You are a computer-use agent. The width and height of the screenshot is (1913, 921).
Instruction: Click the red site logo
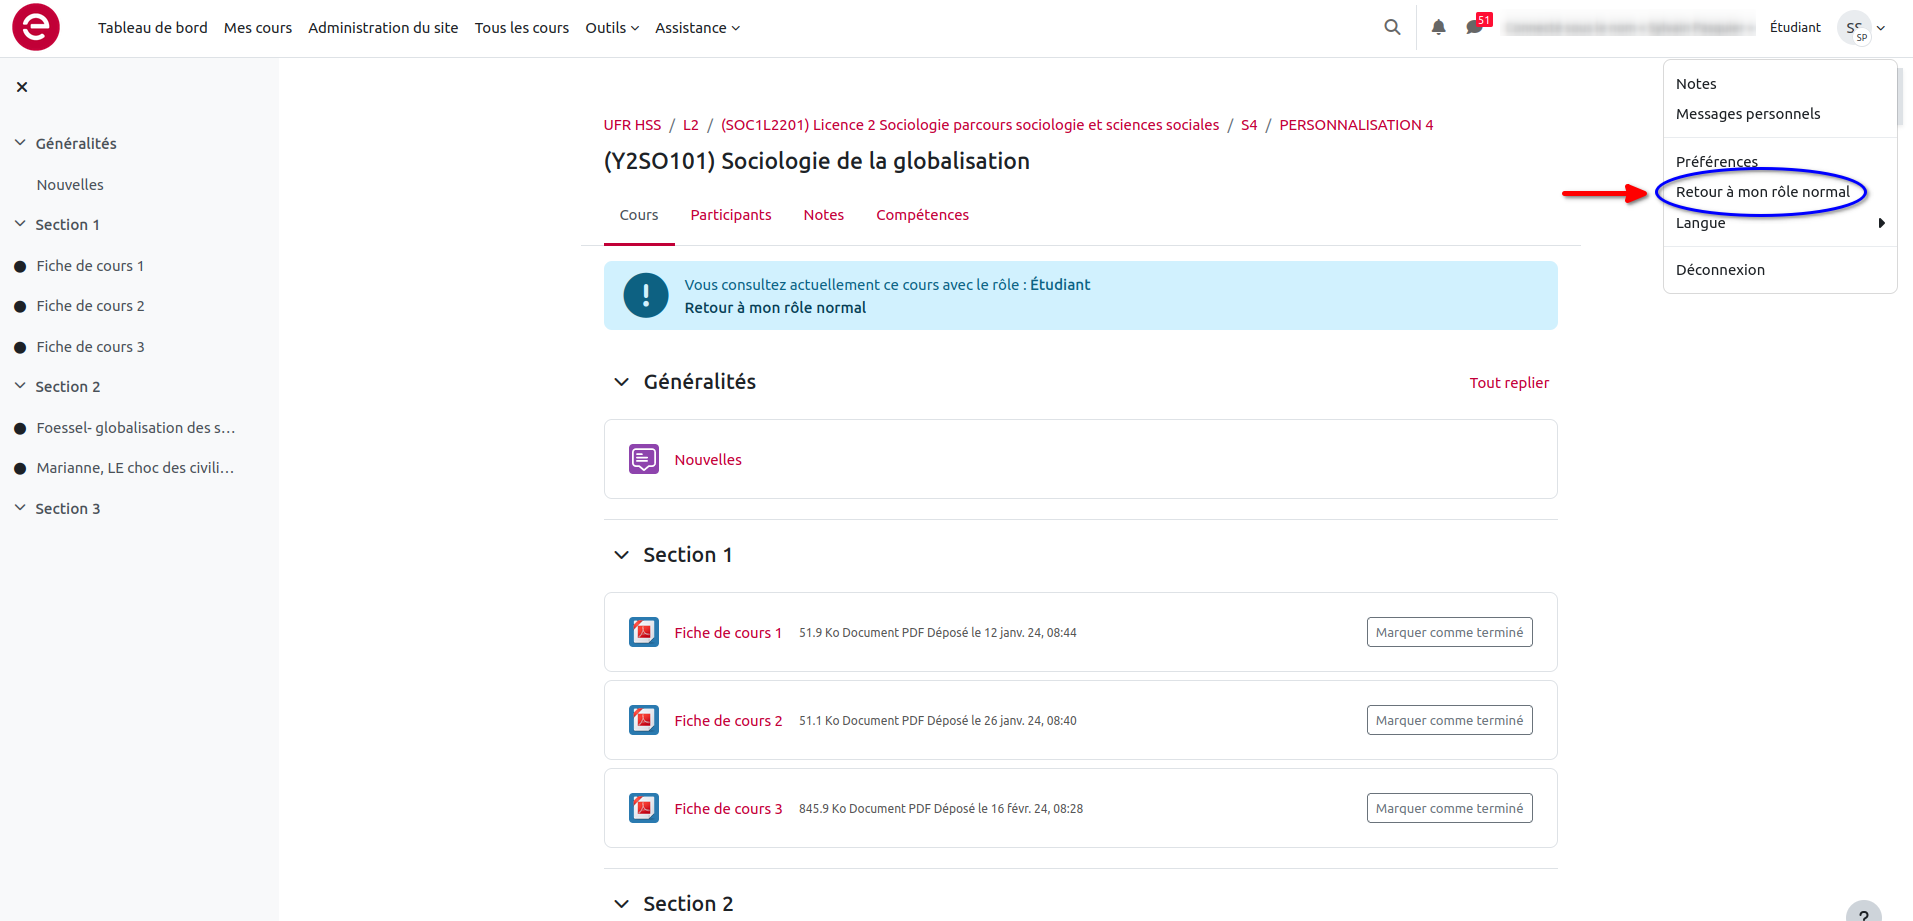pyautogui.click(x=36, y=27)
